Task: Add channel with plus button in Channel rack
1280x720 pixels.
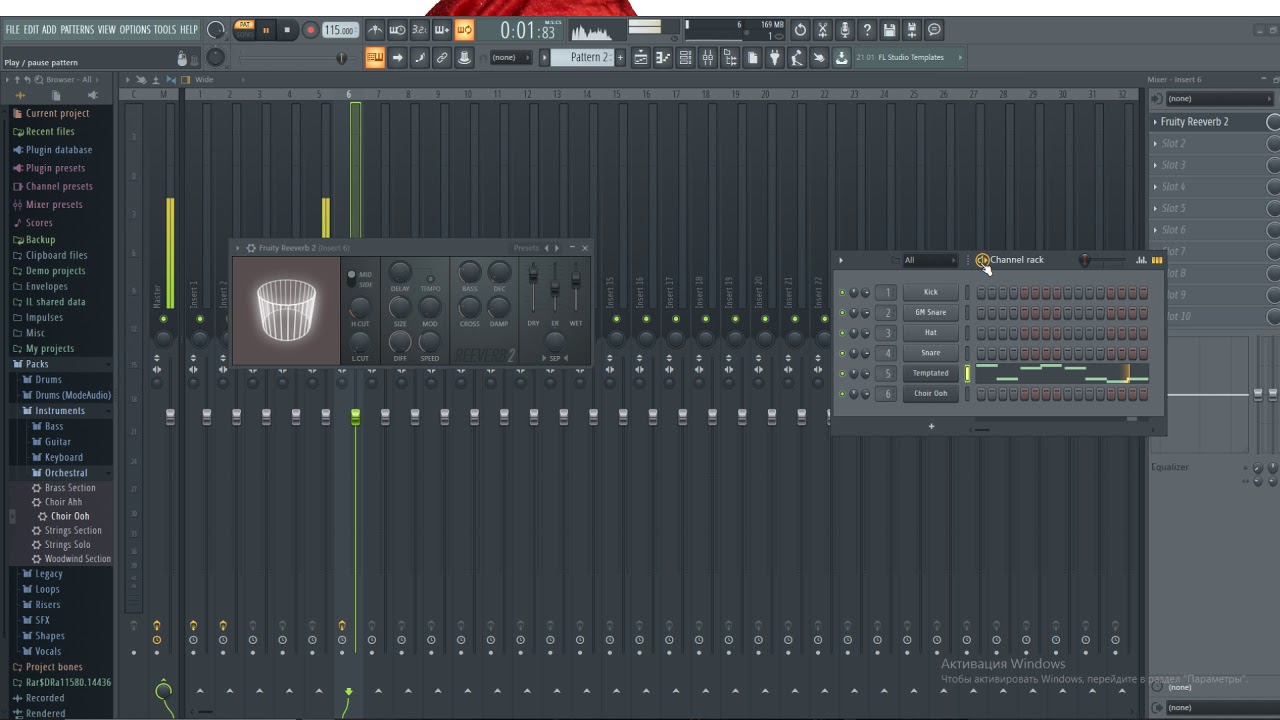Action: click(931, 427)
